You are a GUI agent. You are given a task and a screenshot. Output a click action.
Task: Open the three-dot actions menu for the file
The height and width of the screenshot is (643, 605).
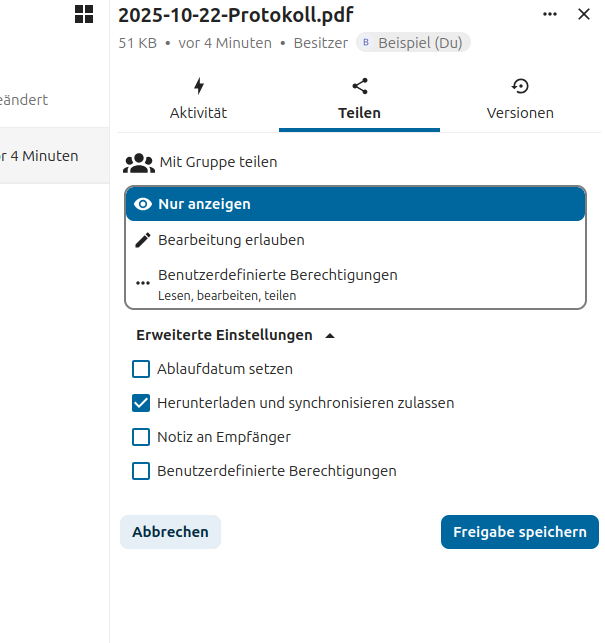click(x=550, y=14)
